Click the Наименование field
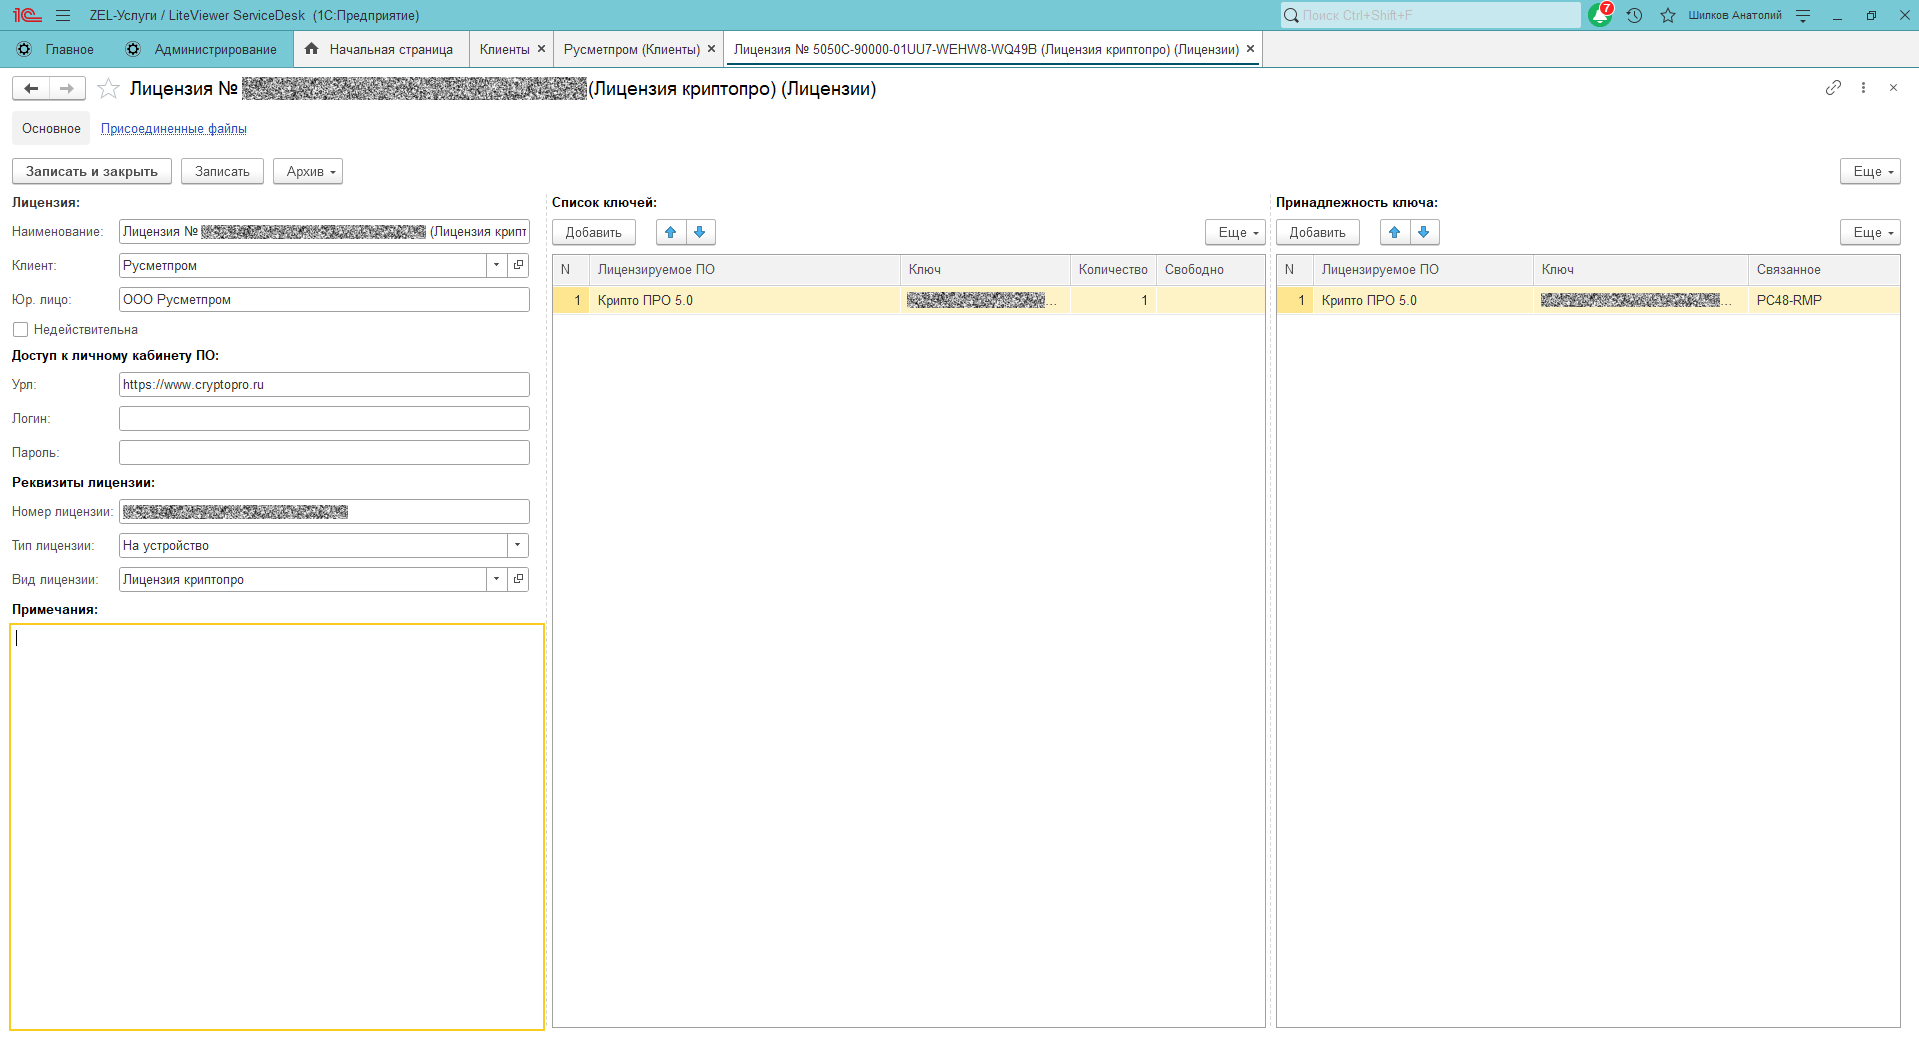1919x1039 pixels. pos(324,231)
